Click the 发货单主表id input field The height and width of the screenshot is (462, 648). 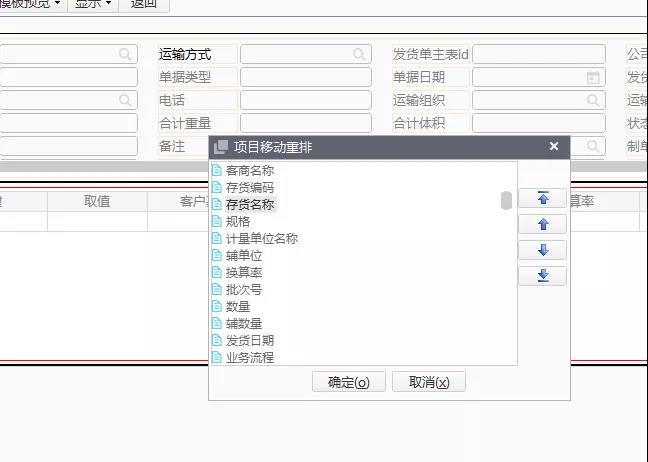538,54
